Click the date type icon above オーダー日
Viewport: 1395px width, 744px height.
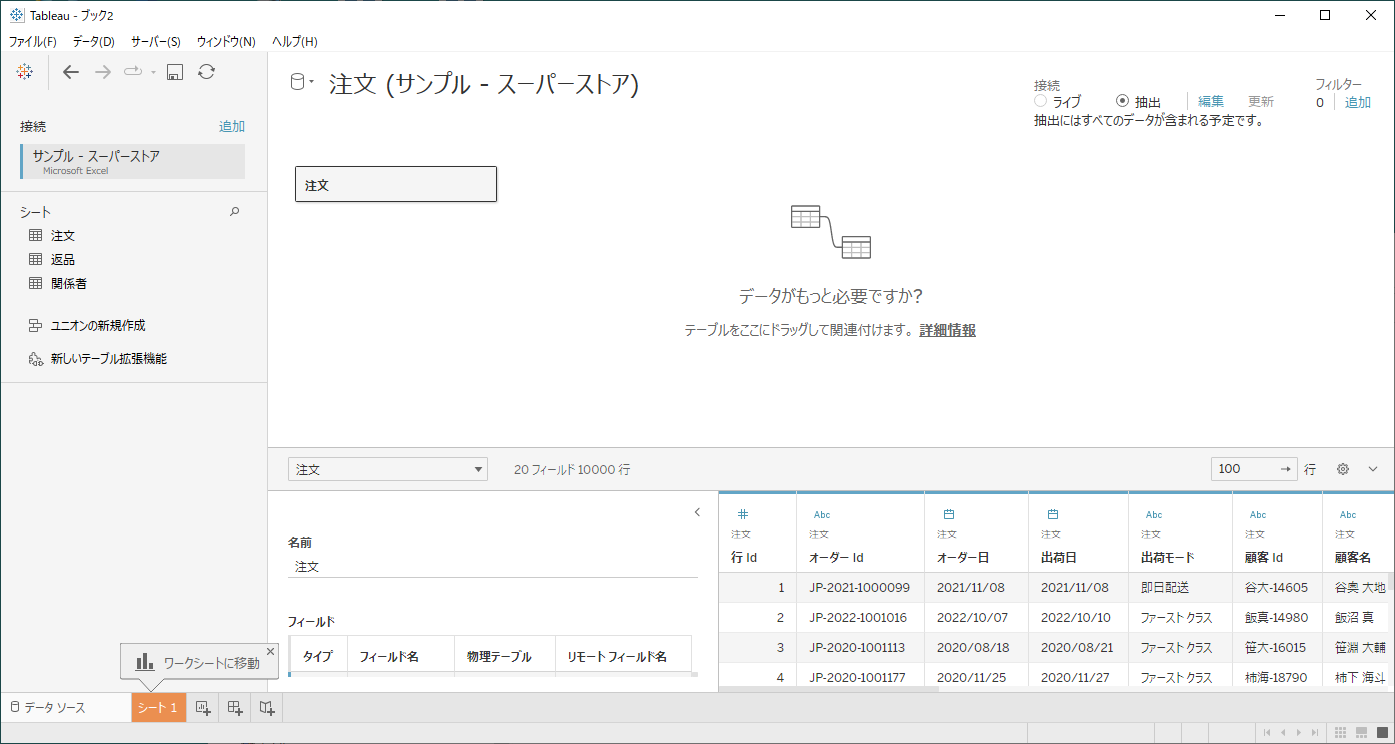pos(949,514)
